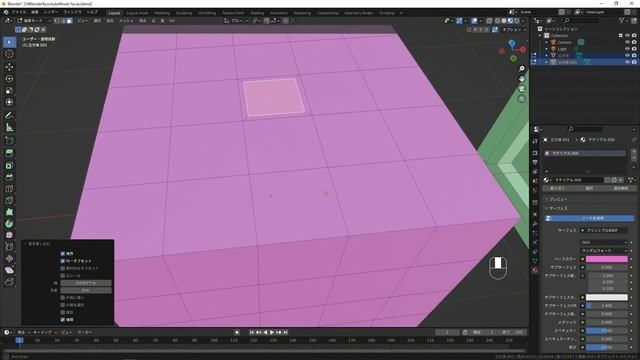Select the Cursor tool in viewport toolbar

point(9,54)
